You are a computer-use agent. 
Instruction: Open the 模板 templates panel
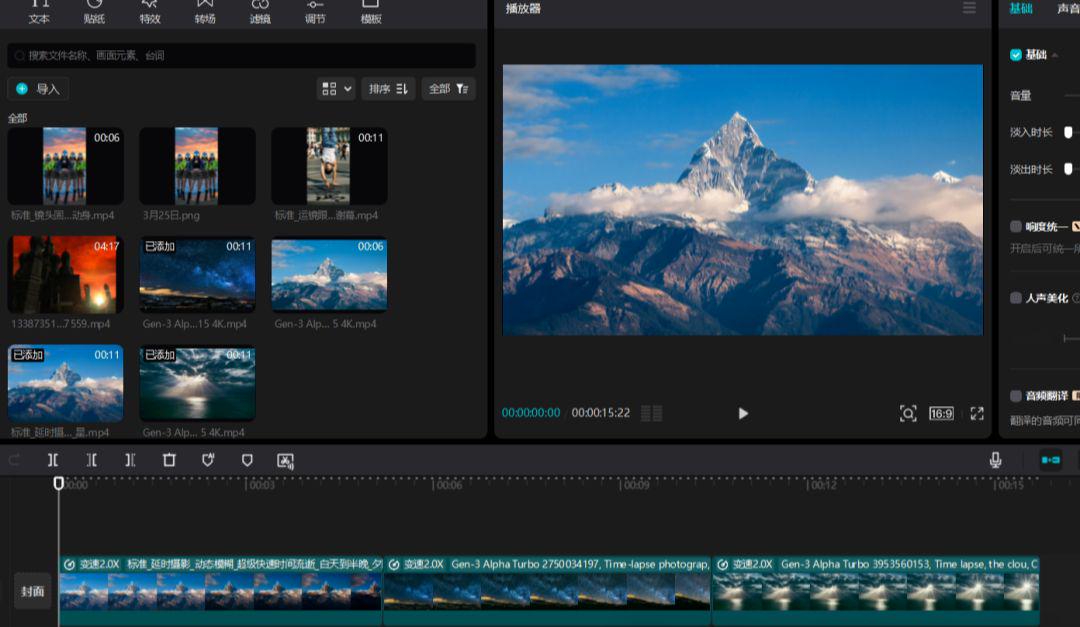pyautogui.click(x=371, y=12)
